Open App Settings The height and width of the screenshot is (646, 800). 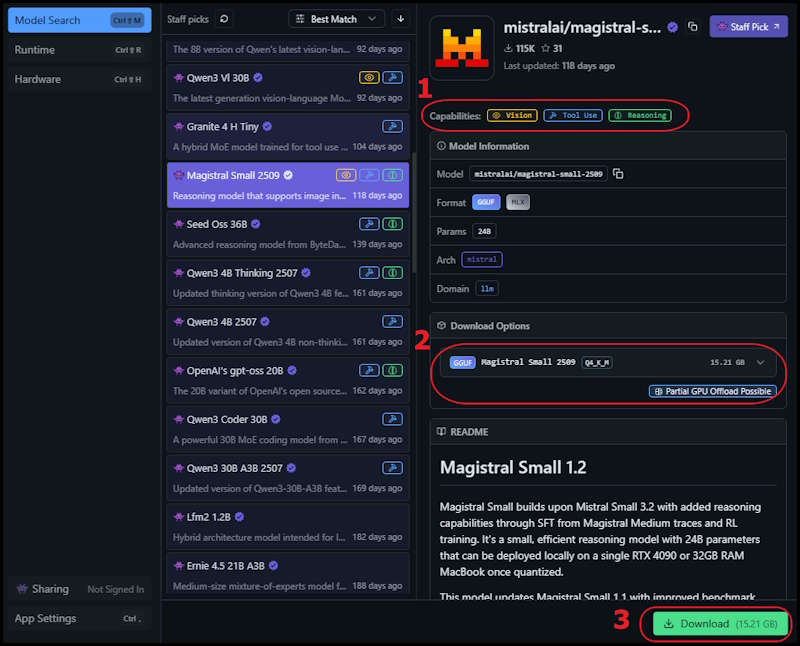pos(80,618)
